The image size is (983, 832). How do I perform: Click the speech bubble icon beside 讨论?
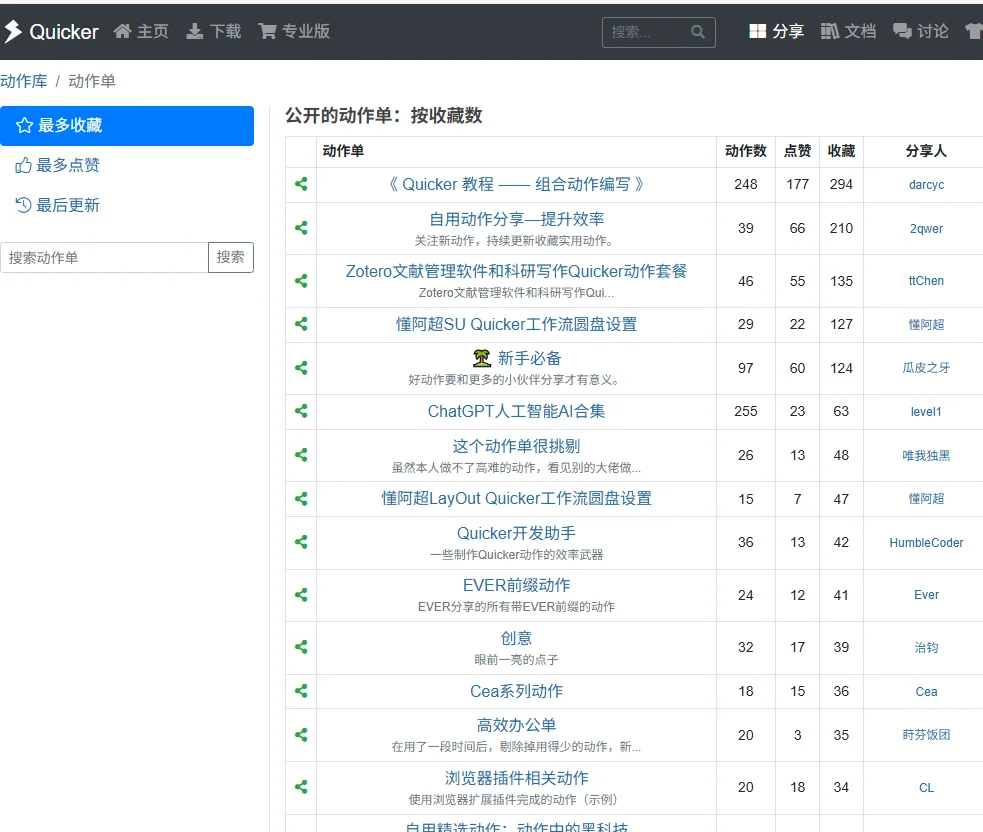902,31
